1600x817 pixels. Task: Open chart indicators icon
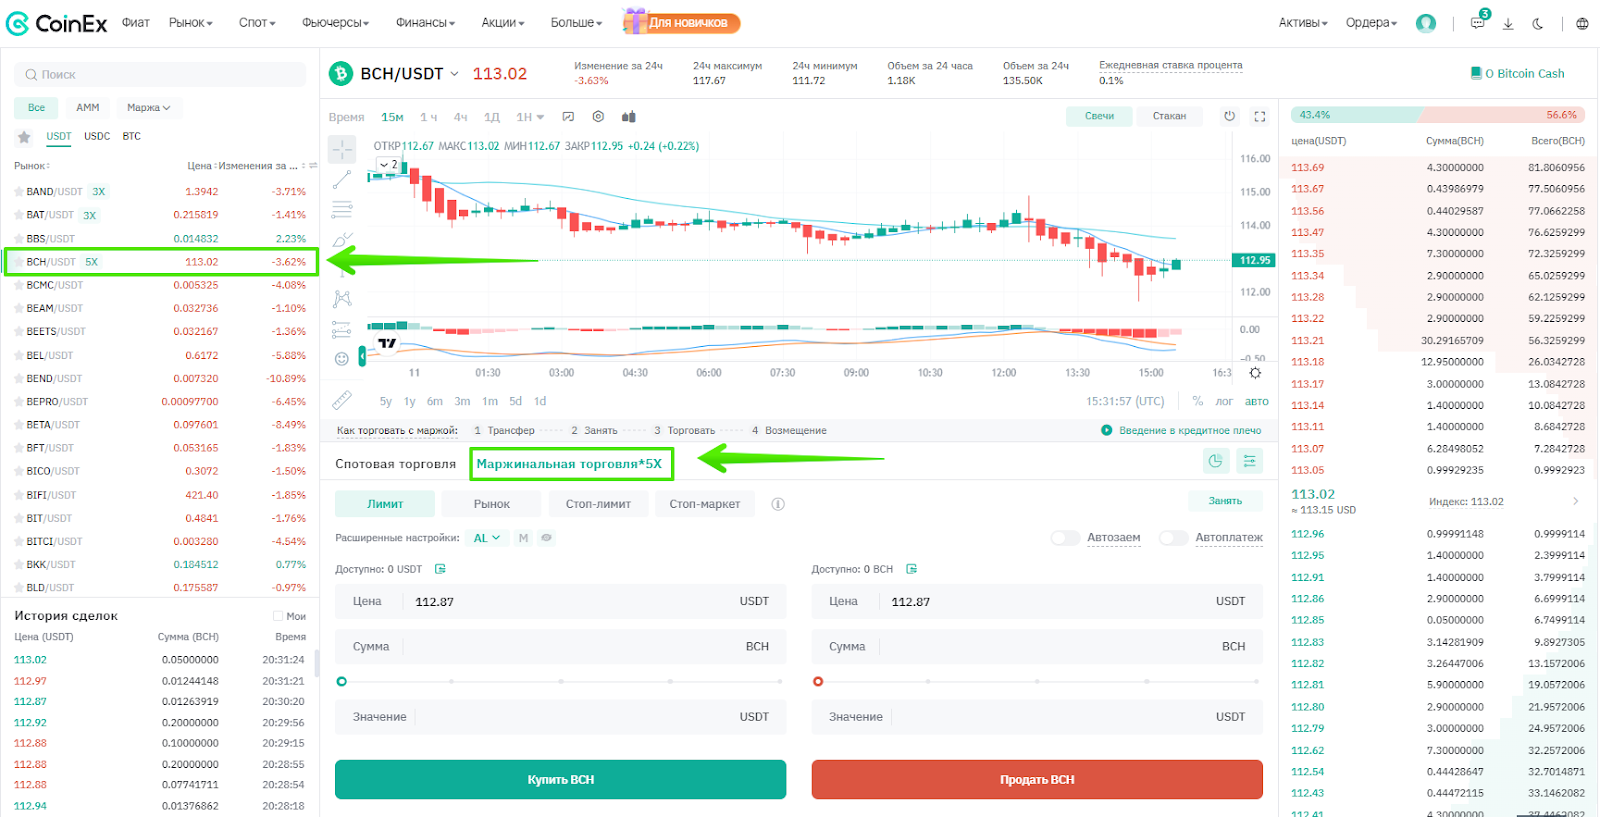pos(568,117)
